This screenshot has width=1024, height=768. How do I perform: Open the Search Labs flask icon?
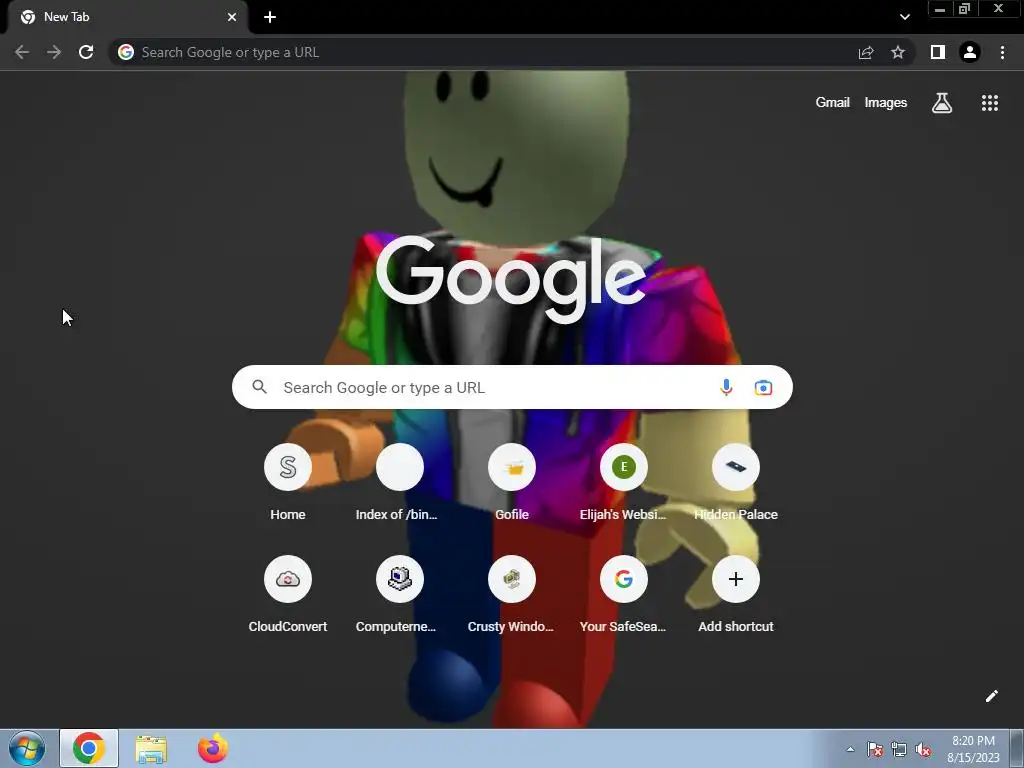coord(942,103)
